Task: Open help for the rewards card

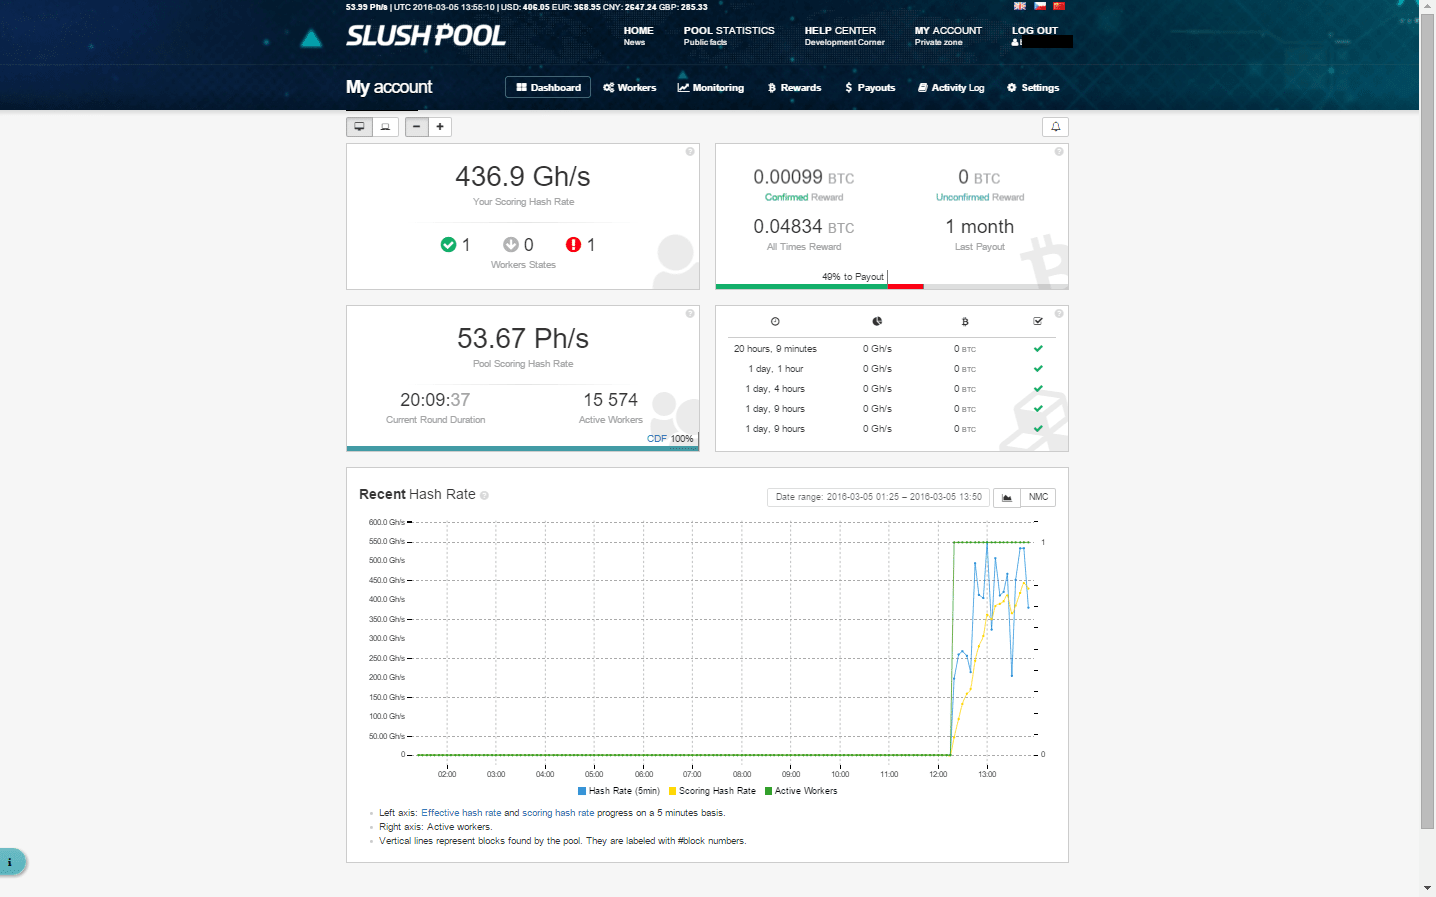Action: tap(1059, 152)
